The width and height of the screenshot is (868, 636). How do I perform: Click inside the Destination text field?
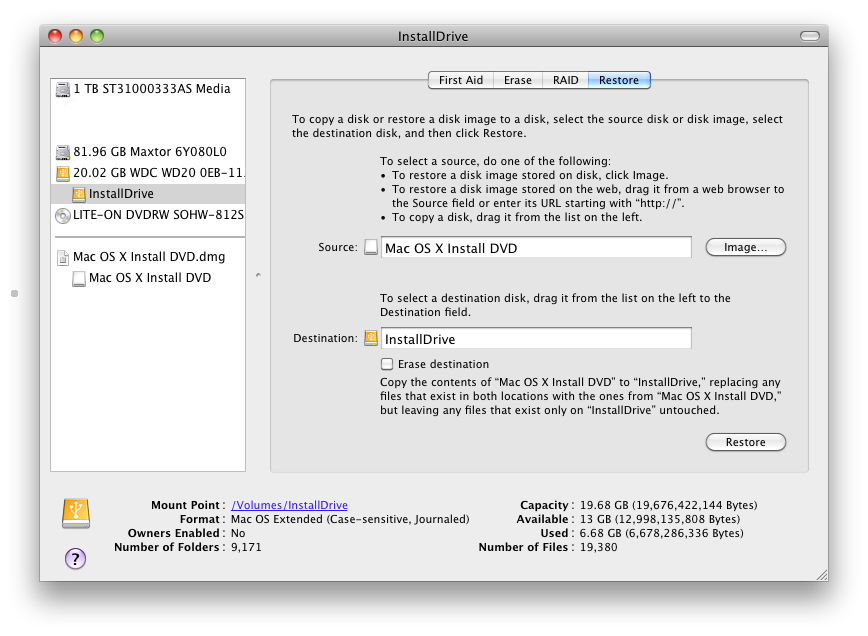tap(536, 339)
